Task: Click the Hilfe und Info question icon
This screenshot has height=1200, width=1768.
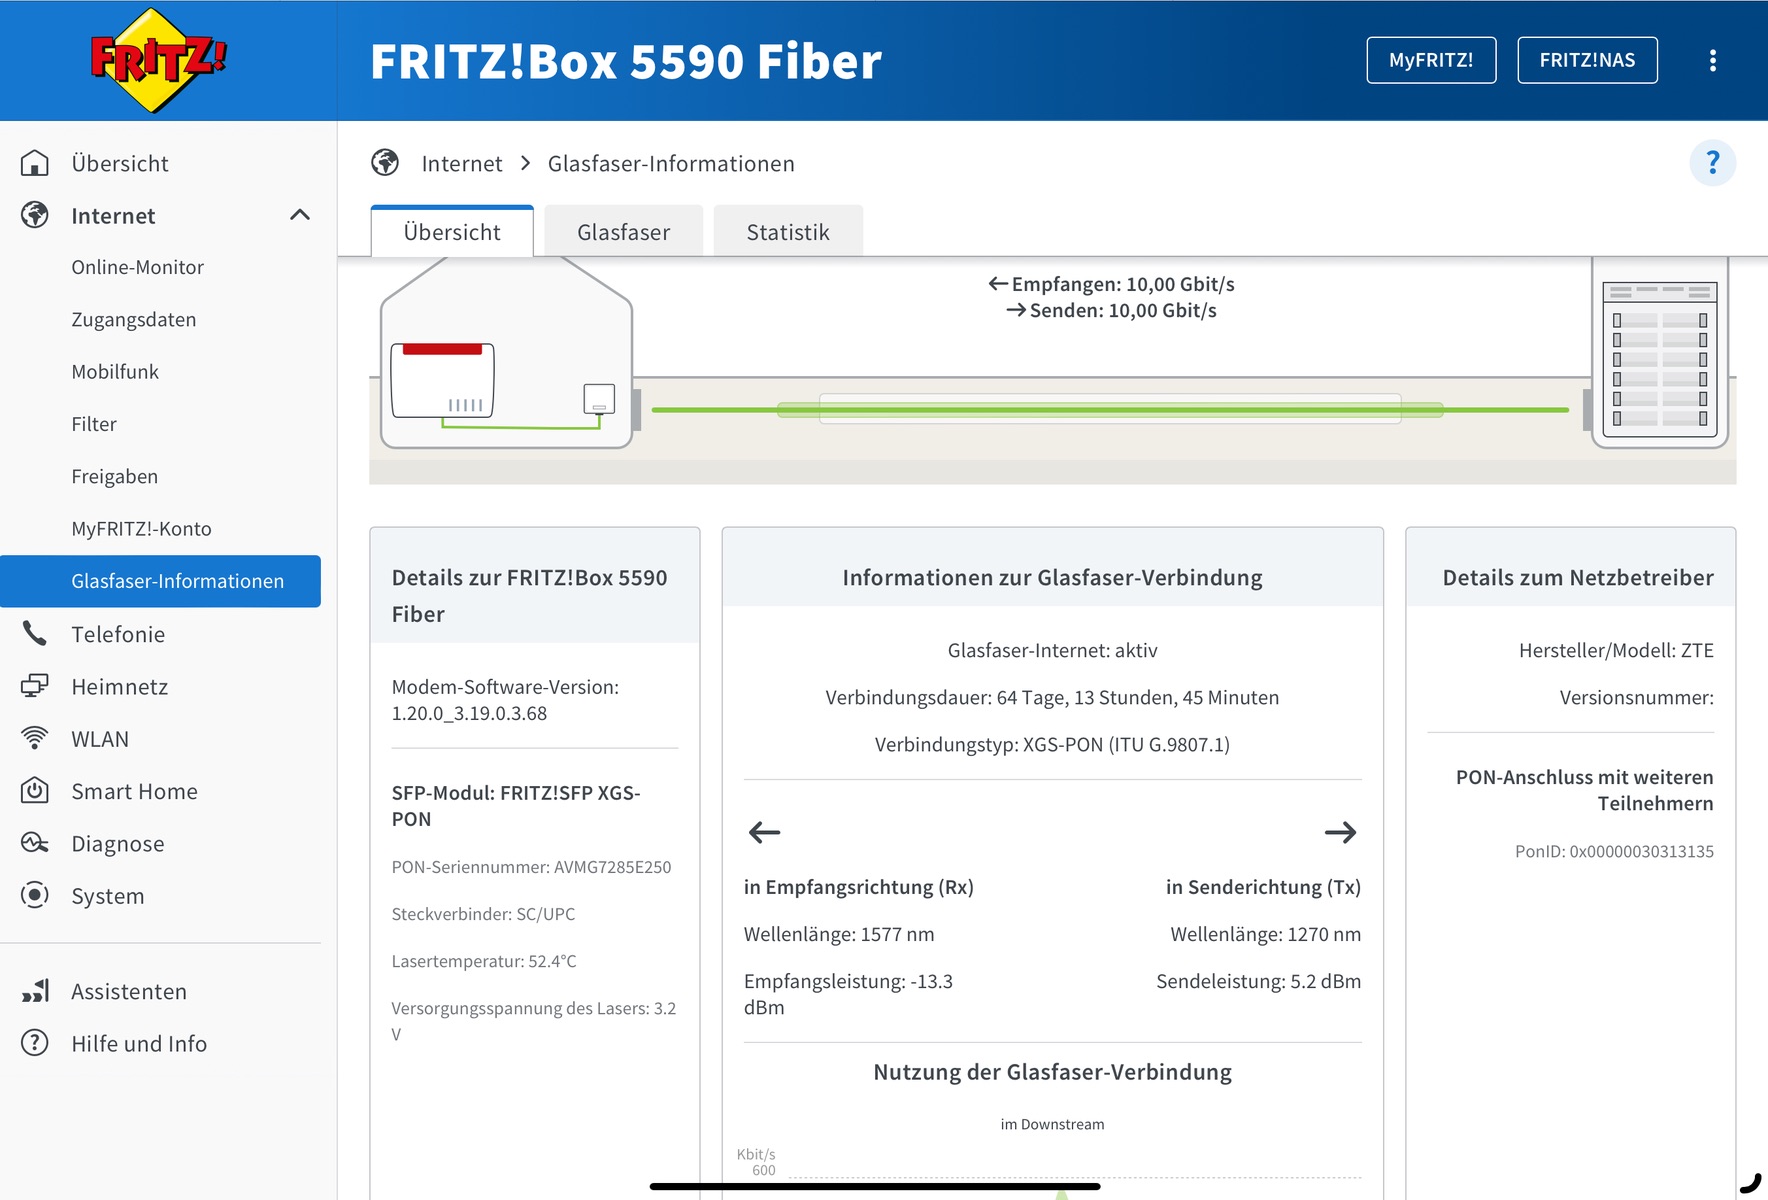Action: (x=35, y=1043)
